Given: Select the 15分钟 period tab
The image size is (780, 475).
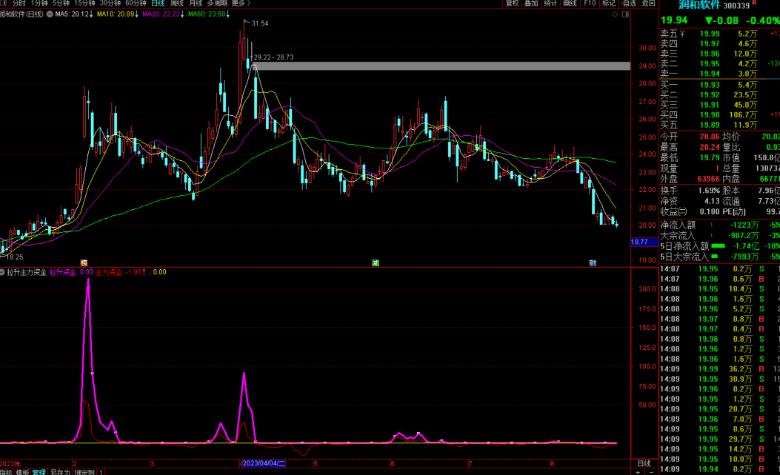Looking at the screenshot, I should click(84, 3).
